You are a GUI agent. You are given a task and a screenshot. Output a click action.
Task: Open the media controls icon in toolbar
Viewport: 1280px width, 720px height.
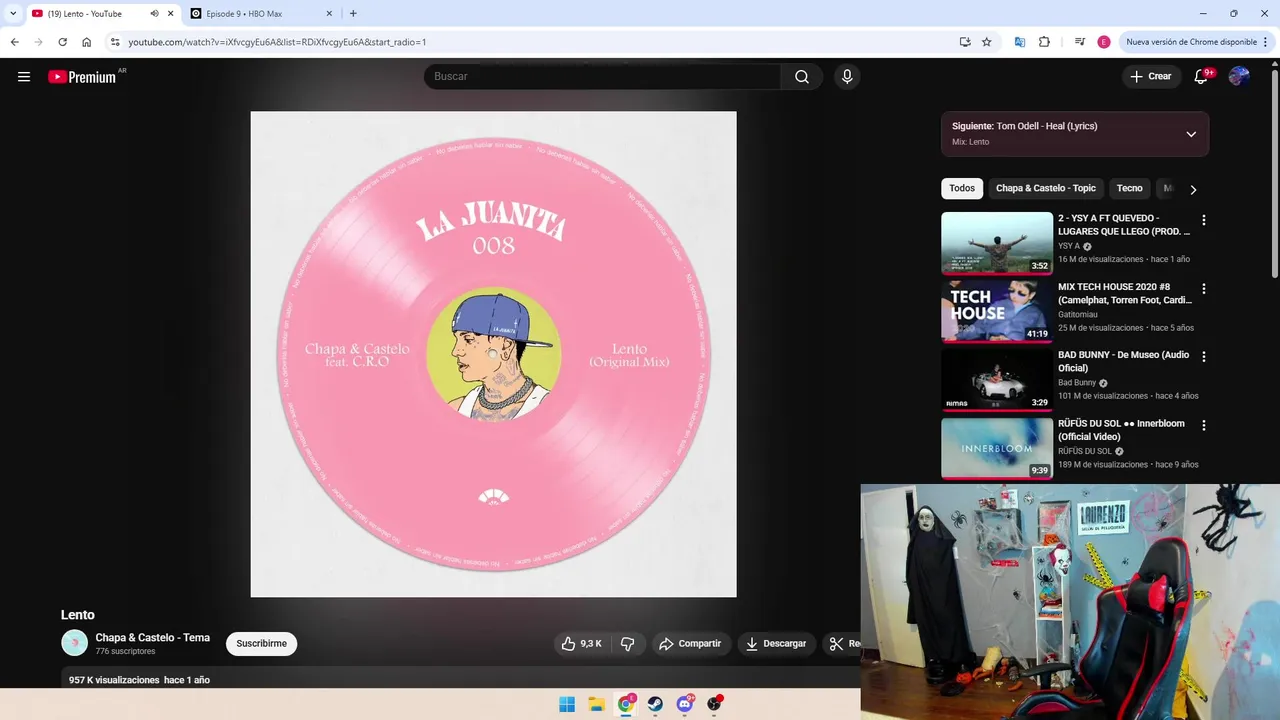(x=1080, y=42)
